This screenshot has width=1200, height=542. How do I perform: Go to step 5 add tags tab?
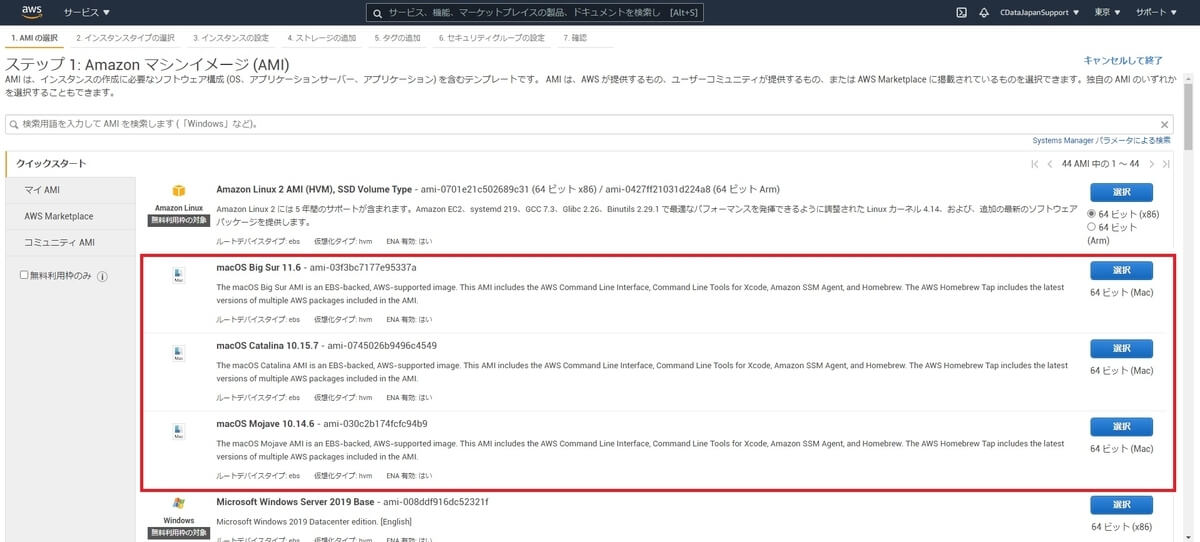pyautogui.click(x=398, y=38)
